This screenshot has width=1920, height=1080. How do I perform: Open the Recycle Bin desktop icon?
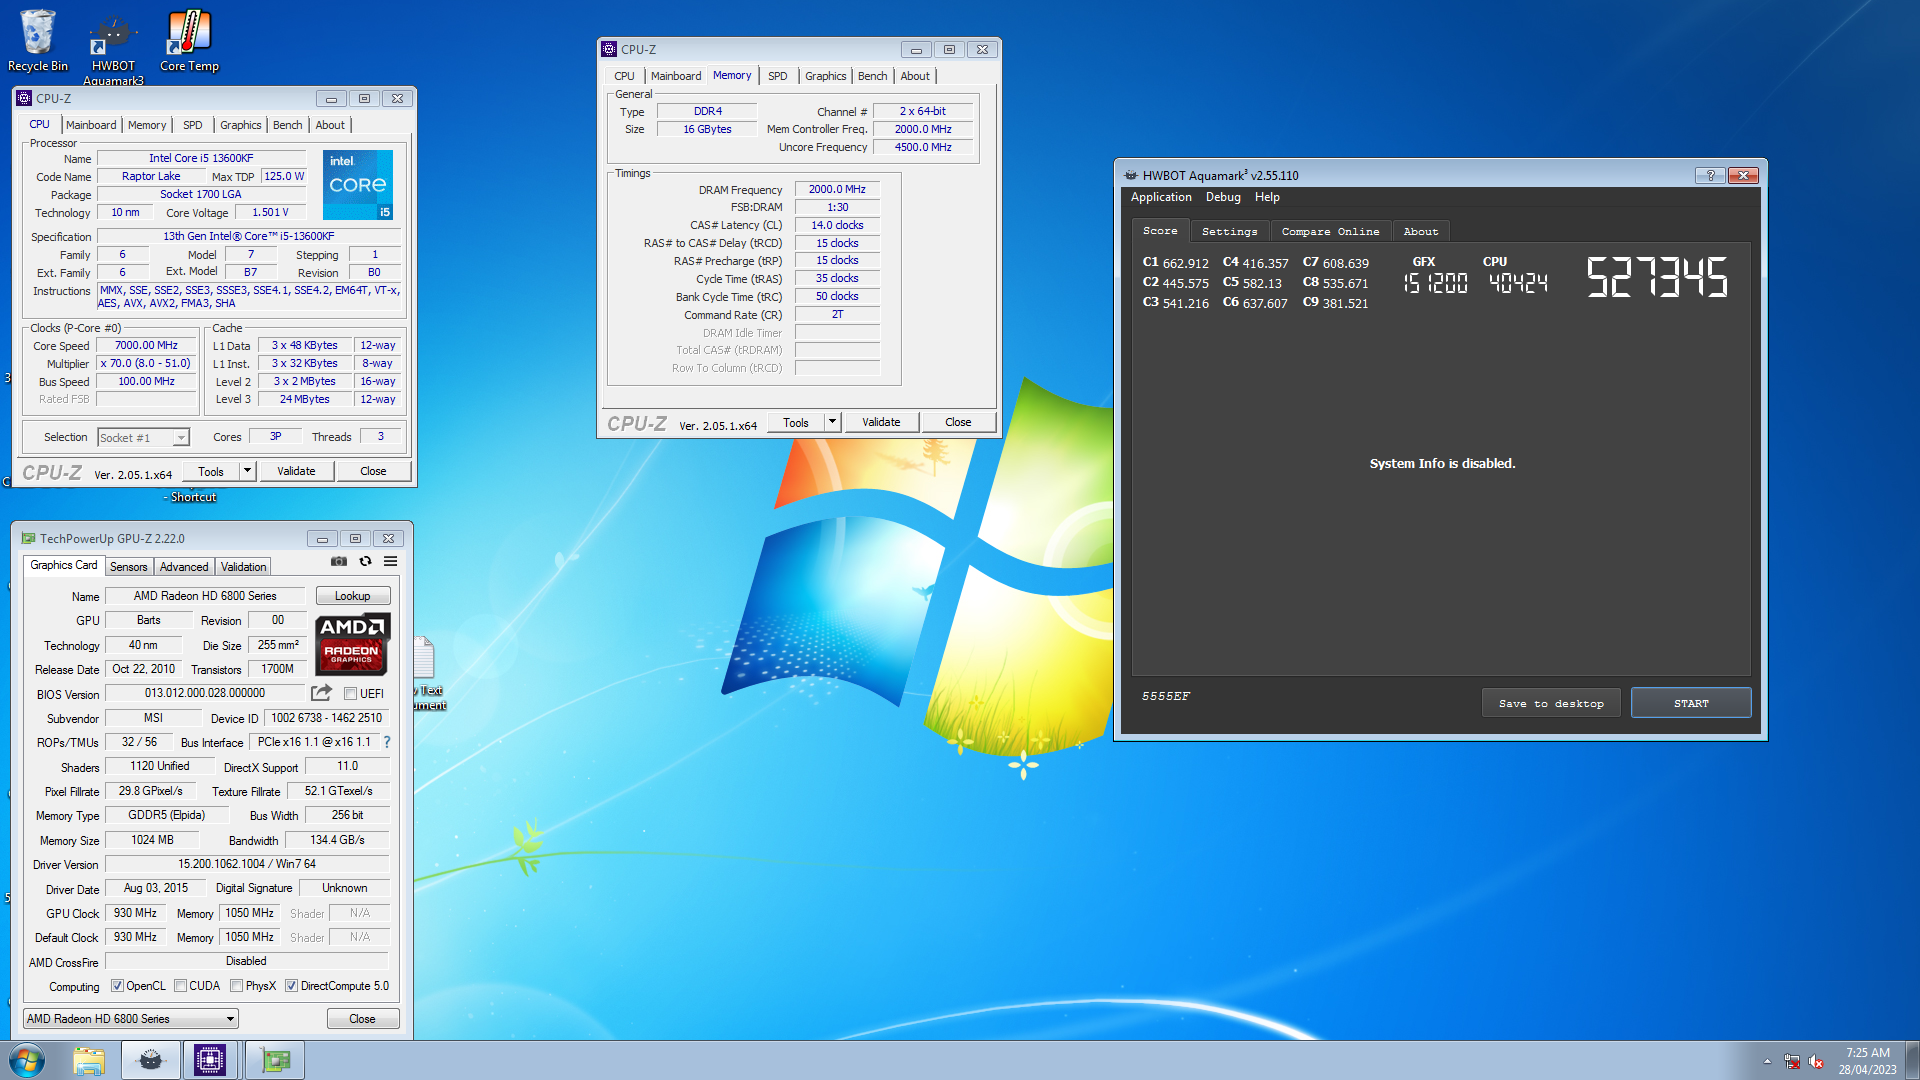38,40
